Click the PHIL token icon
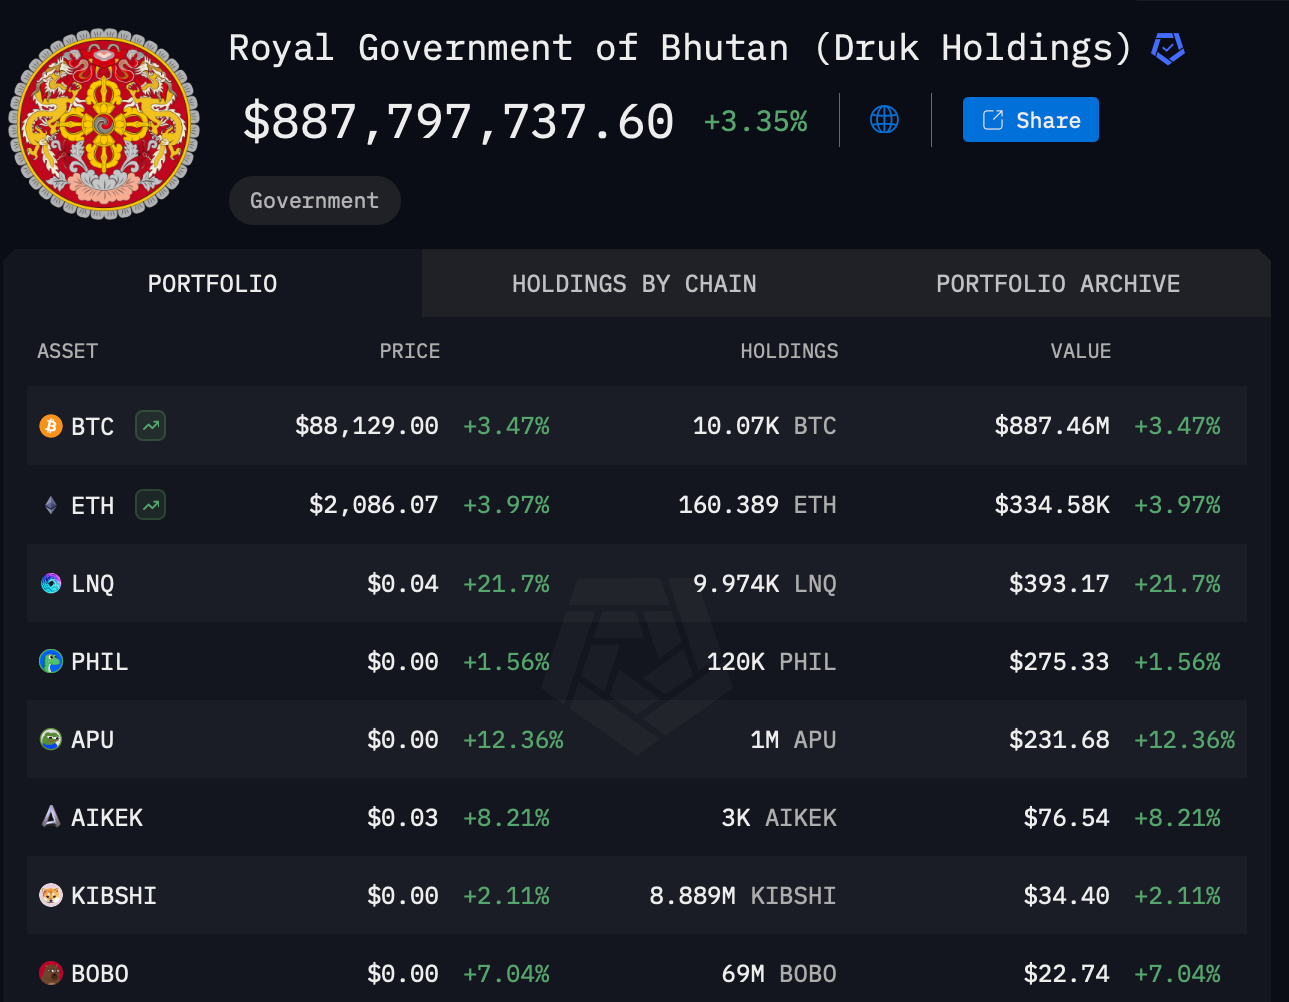Image resolution: width=1289 pixels, height=1002 pixels. coord(50,661)
